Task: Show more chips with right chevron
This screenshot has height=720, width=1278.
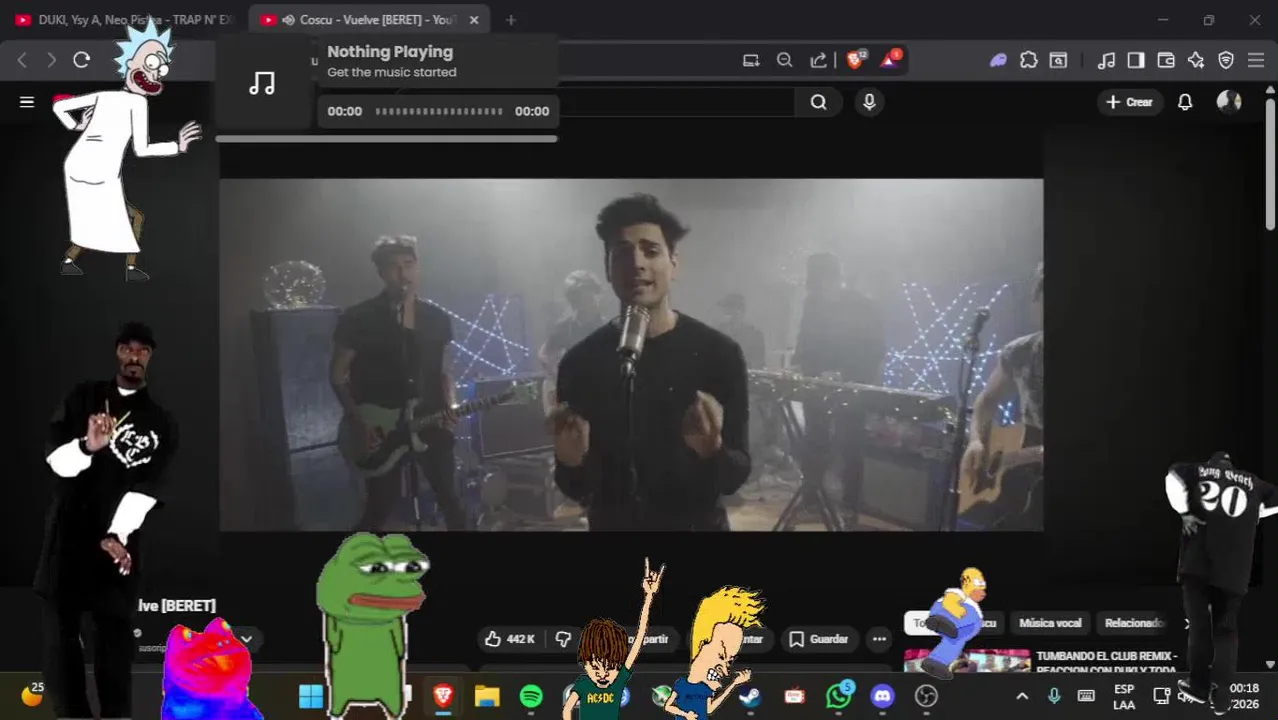Action: (x=1187, y=623)
